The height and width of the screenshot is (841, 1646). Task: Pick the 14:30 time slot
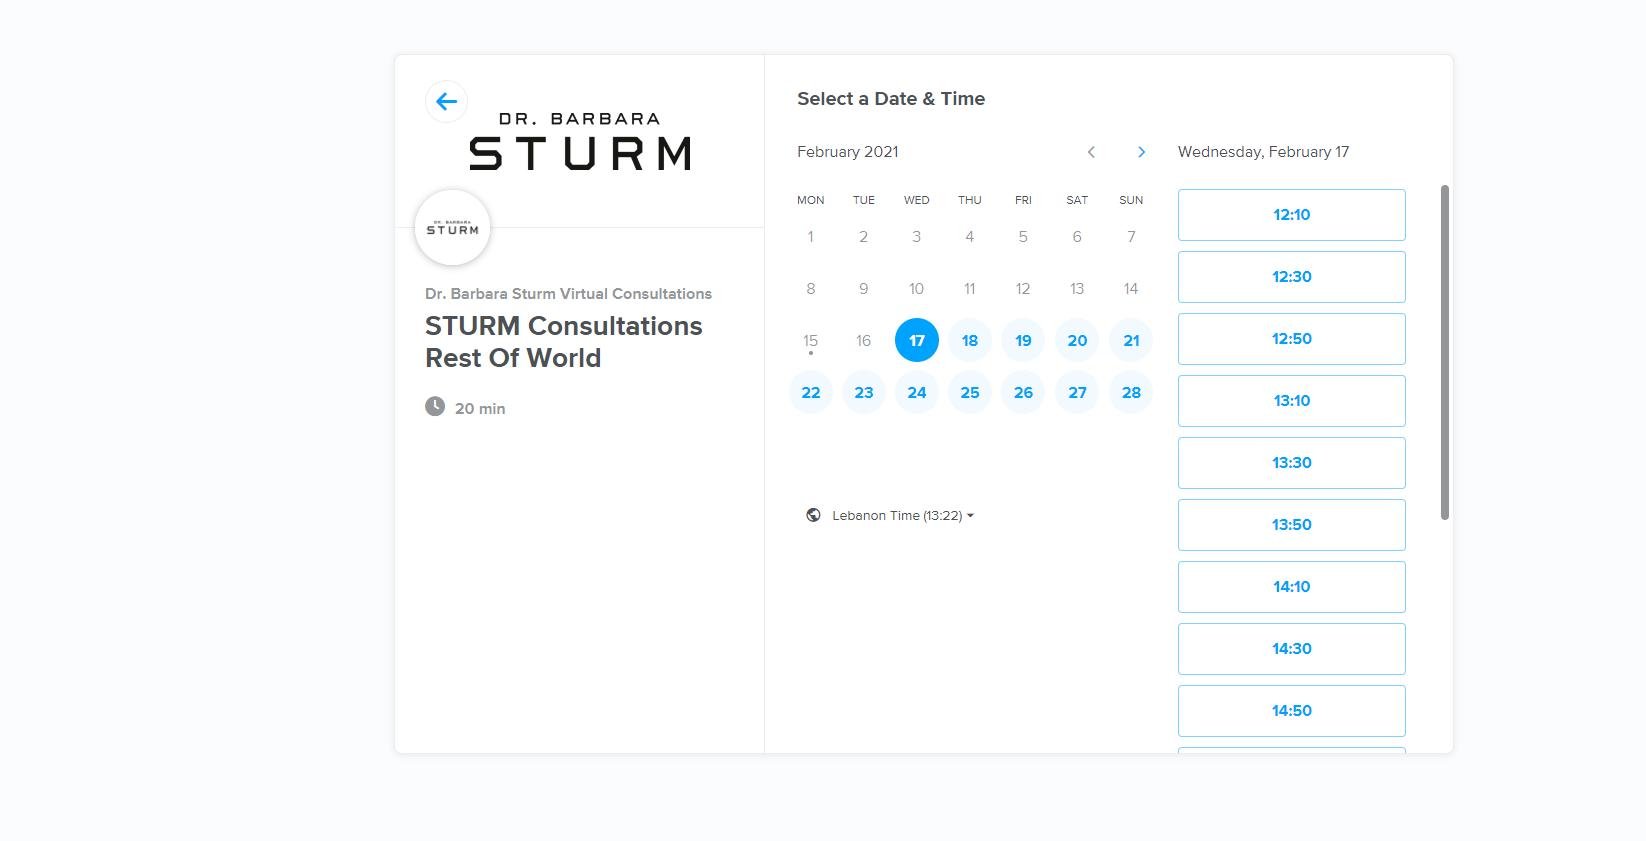(x=1291, y=649)
